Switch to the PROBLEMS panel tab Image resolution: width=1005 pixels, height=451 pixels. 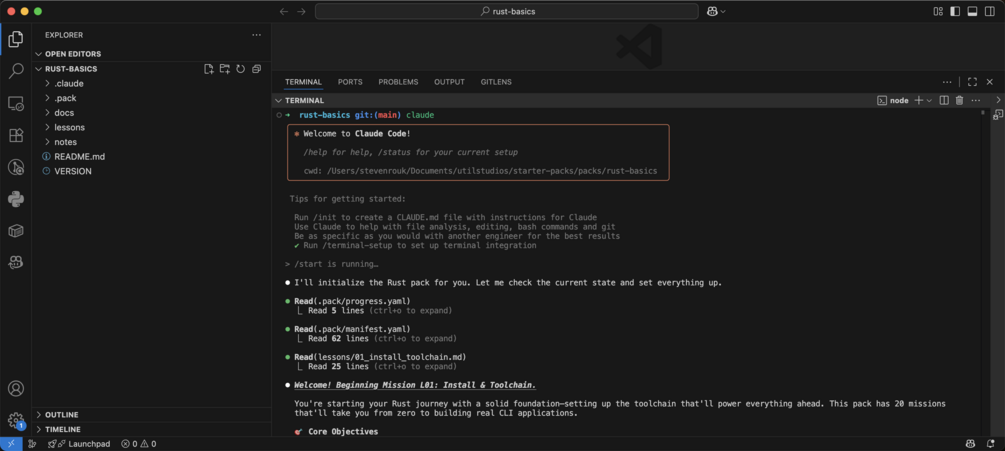coord(398,82)
